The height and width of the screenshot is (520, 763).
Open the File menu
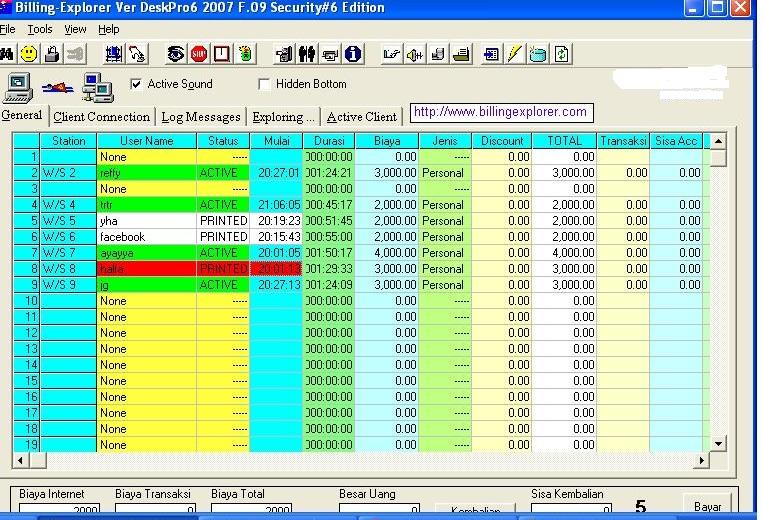click(x=7, y=29)
